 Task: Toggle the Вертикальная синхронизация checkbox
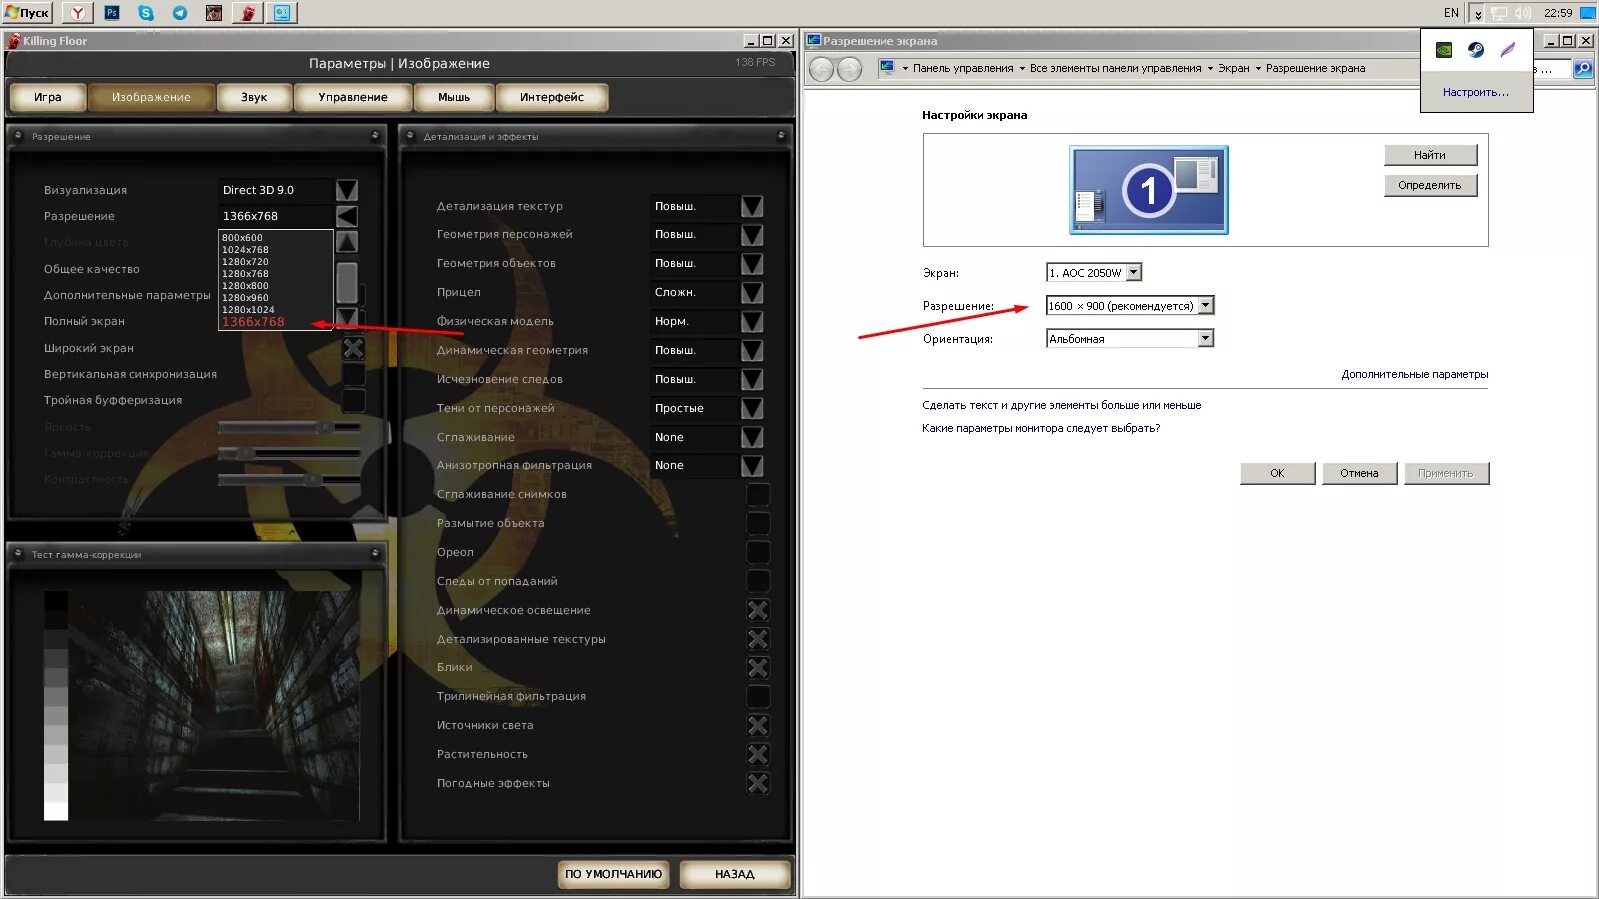[353, 374]
